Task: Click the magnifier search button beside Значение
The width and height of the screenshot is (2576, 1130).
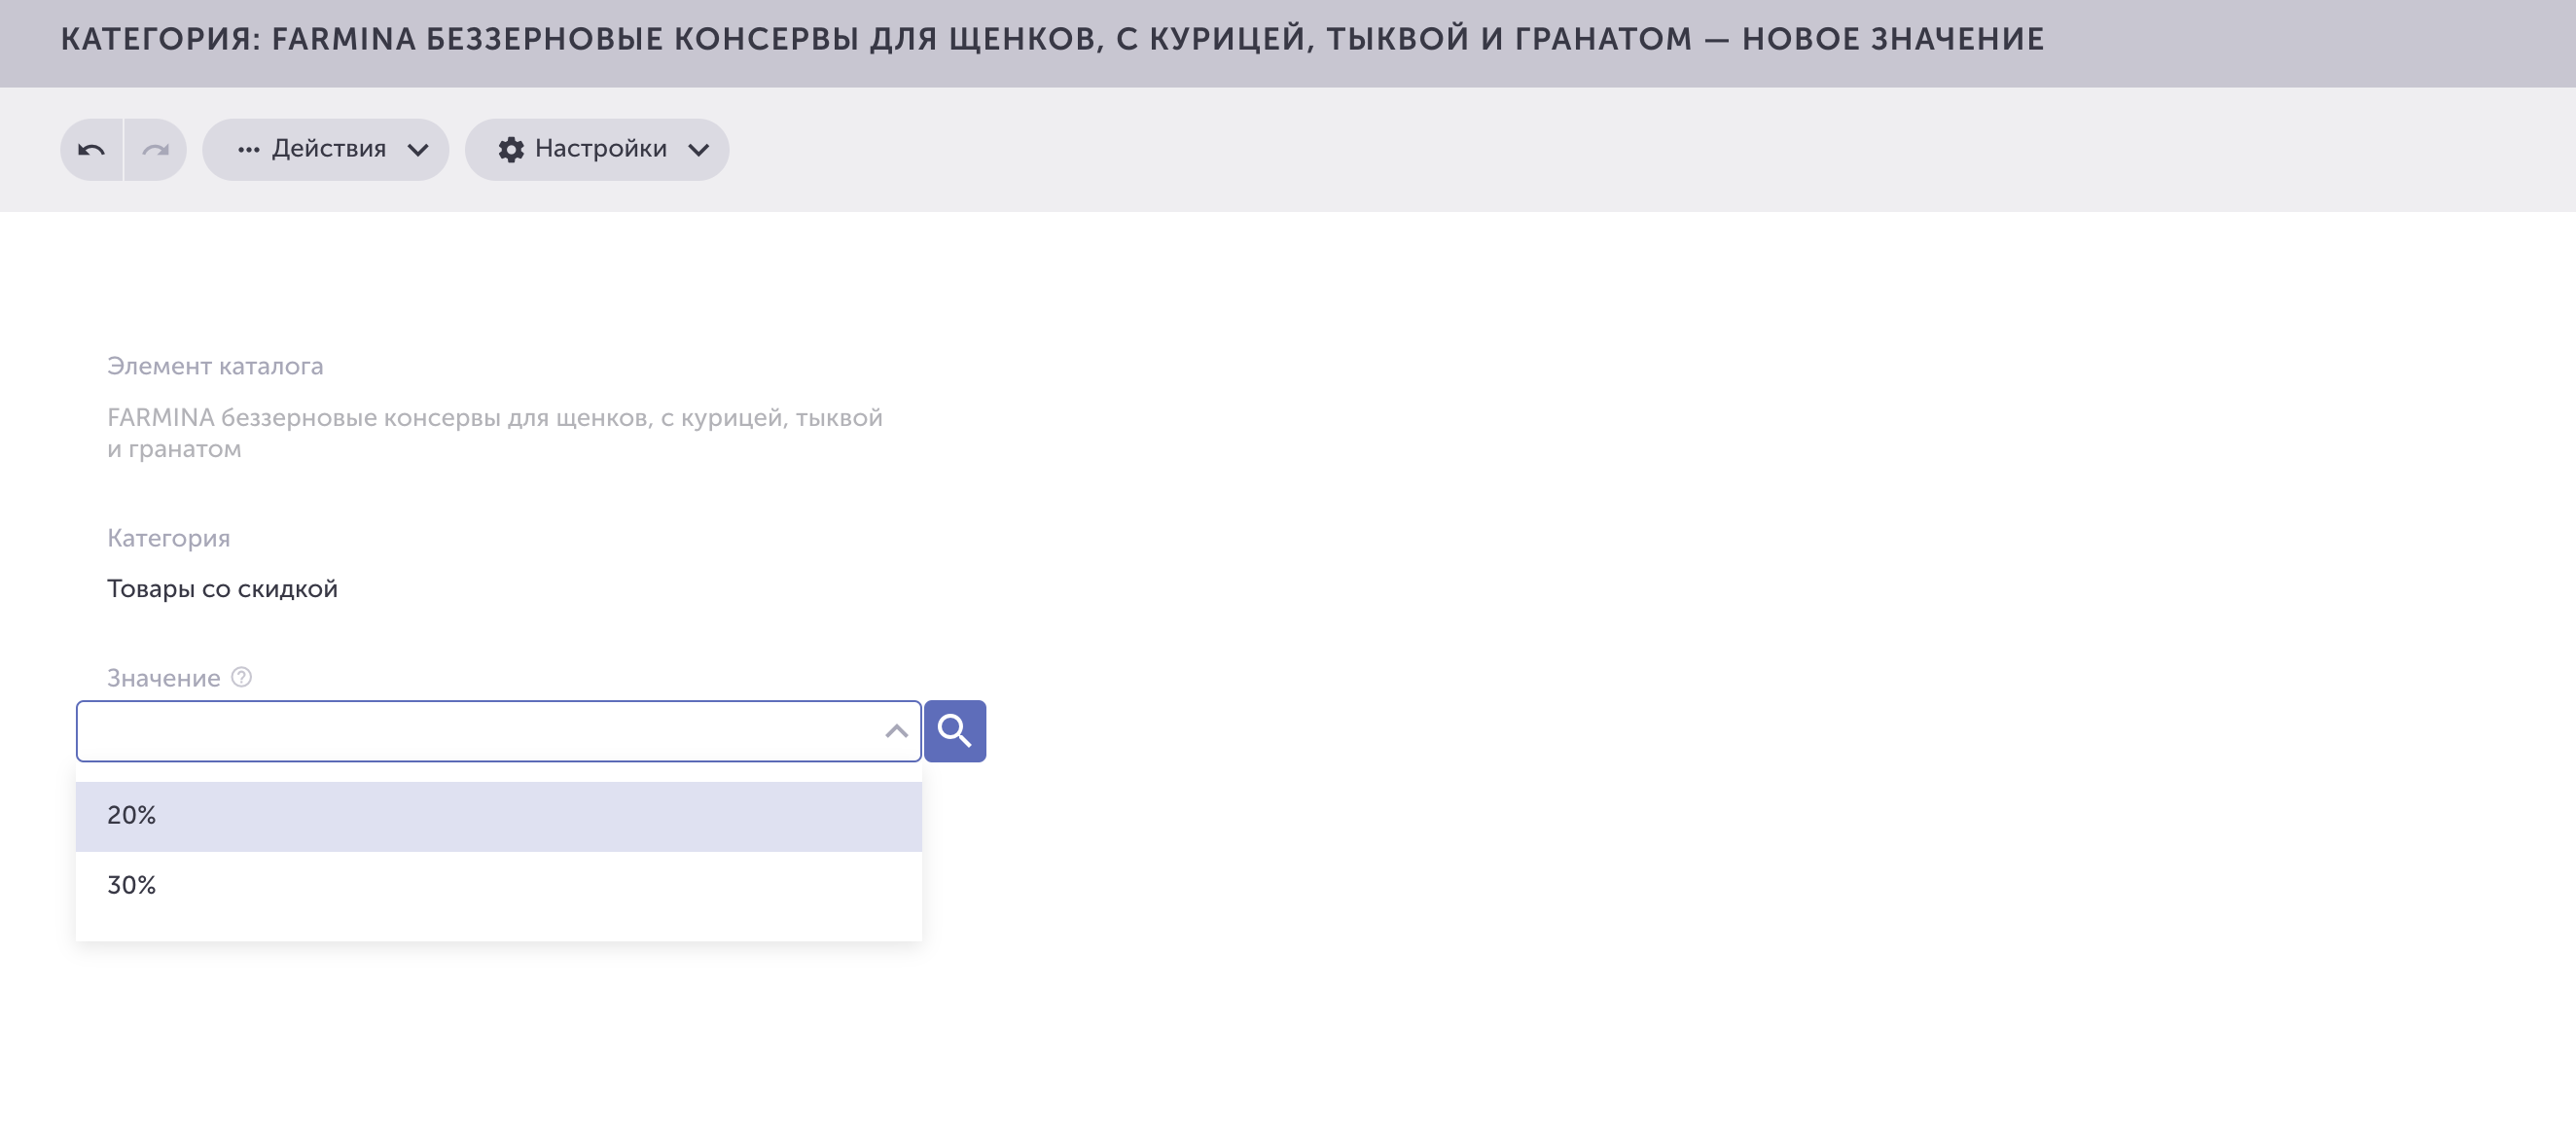Action: (955, 731)
